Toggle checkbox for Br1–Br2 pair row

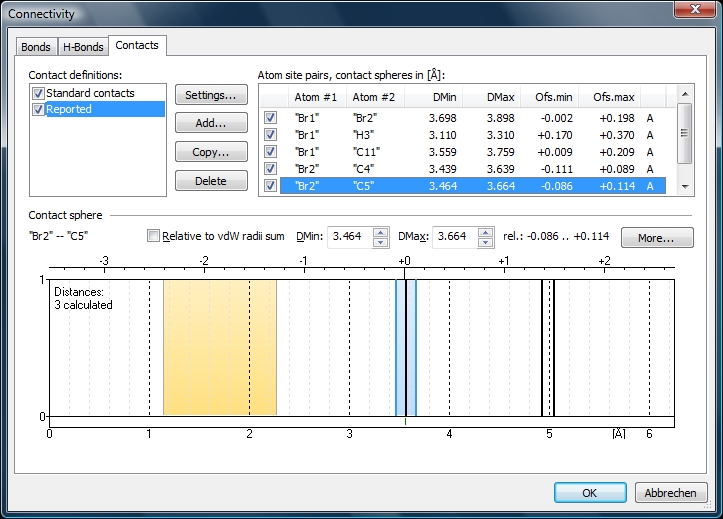[x=270, y=117]
